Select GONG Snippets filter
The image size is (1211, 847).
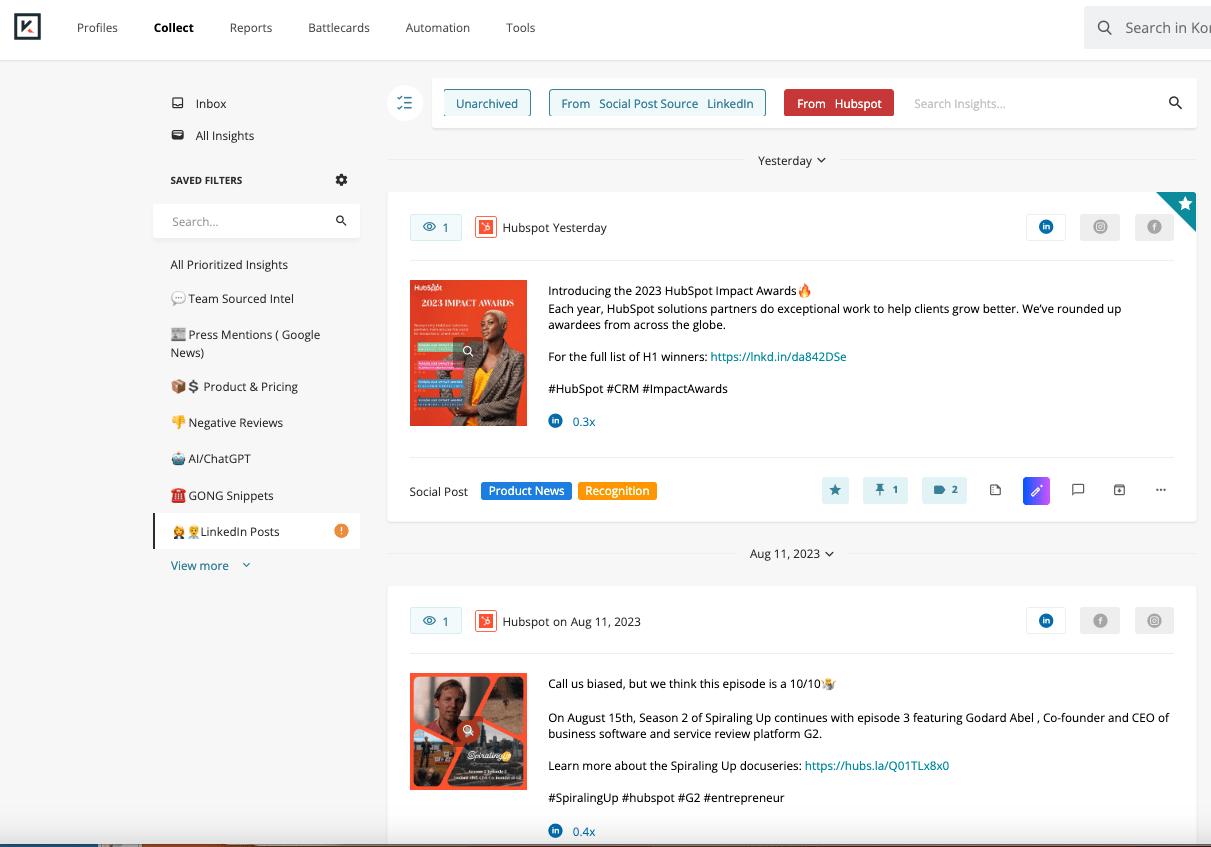click(x=222, y=496)
